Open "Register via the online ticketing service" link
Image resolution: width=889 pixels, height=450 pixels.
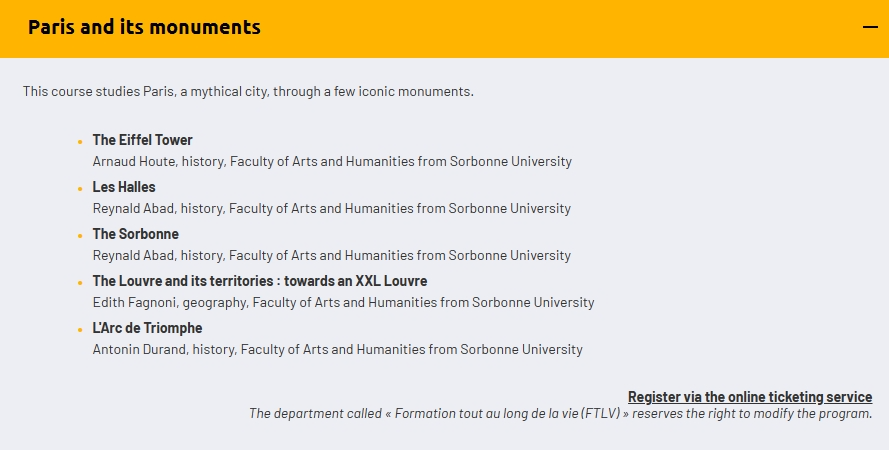pos(749,397)
